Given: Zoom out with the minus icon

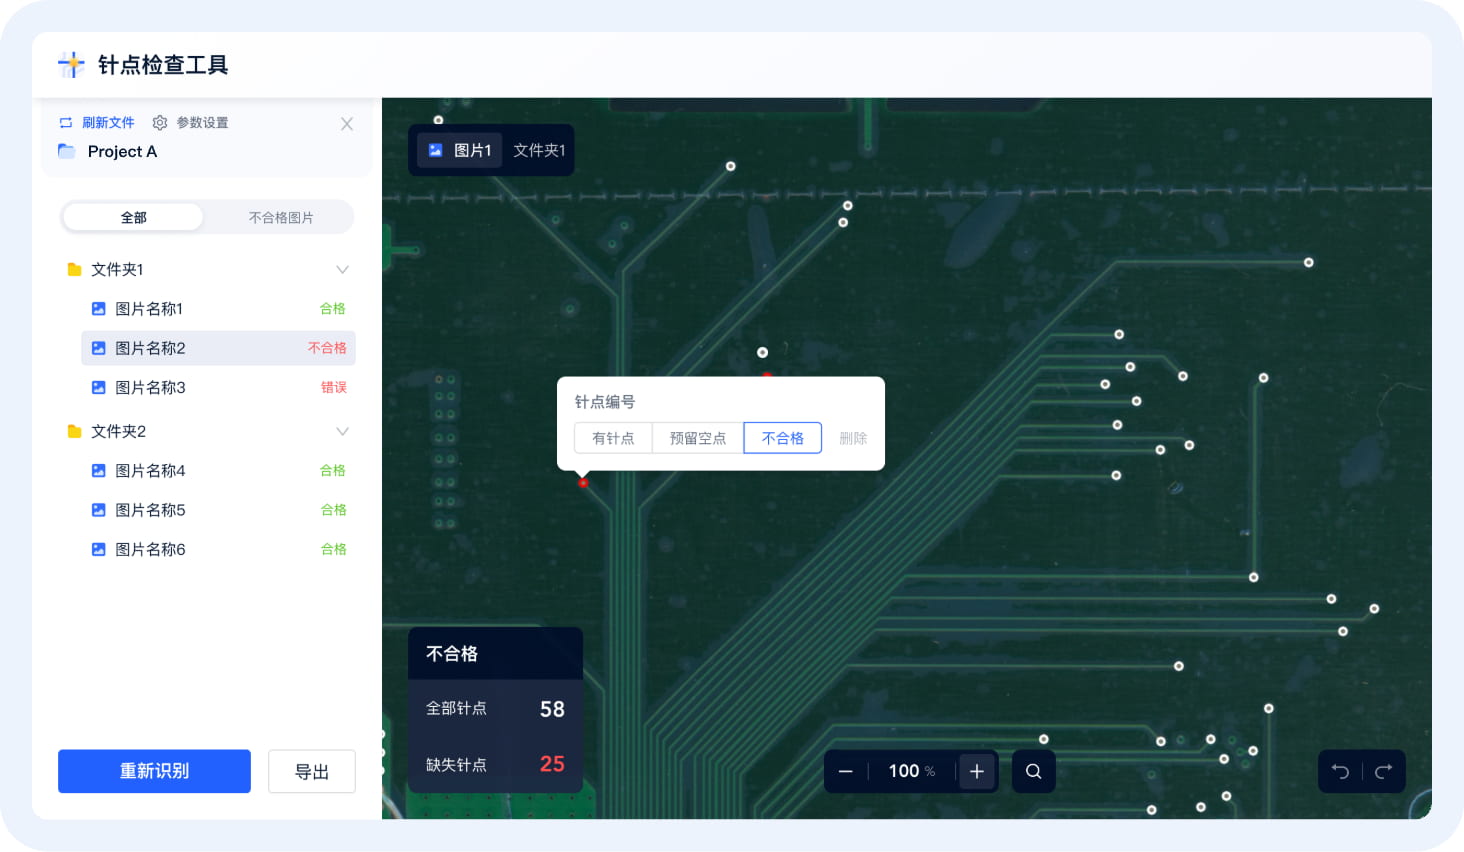Looking at the screenshot, I should coord(846,771).
